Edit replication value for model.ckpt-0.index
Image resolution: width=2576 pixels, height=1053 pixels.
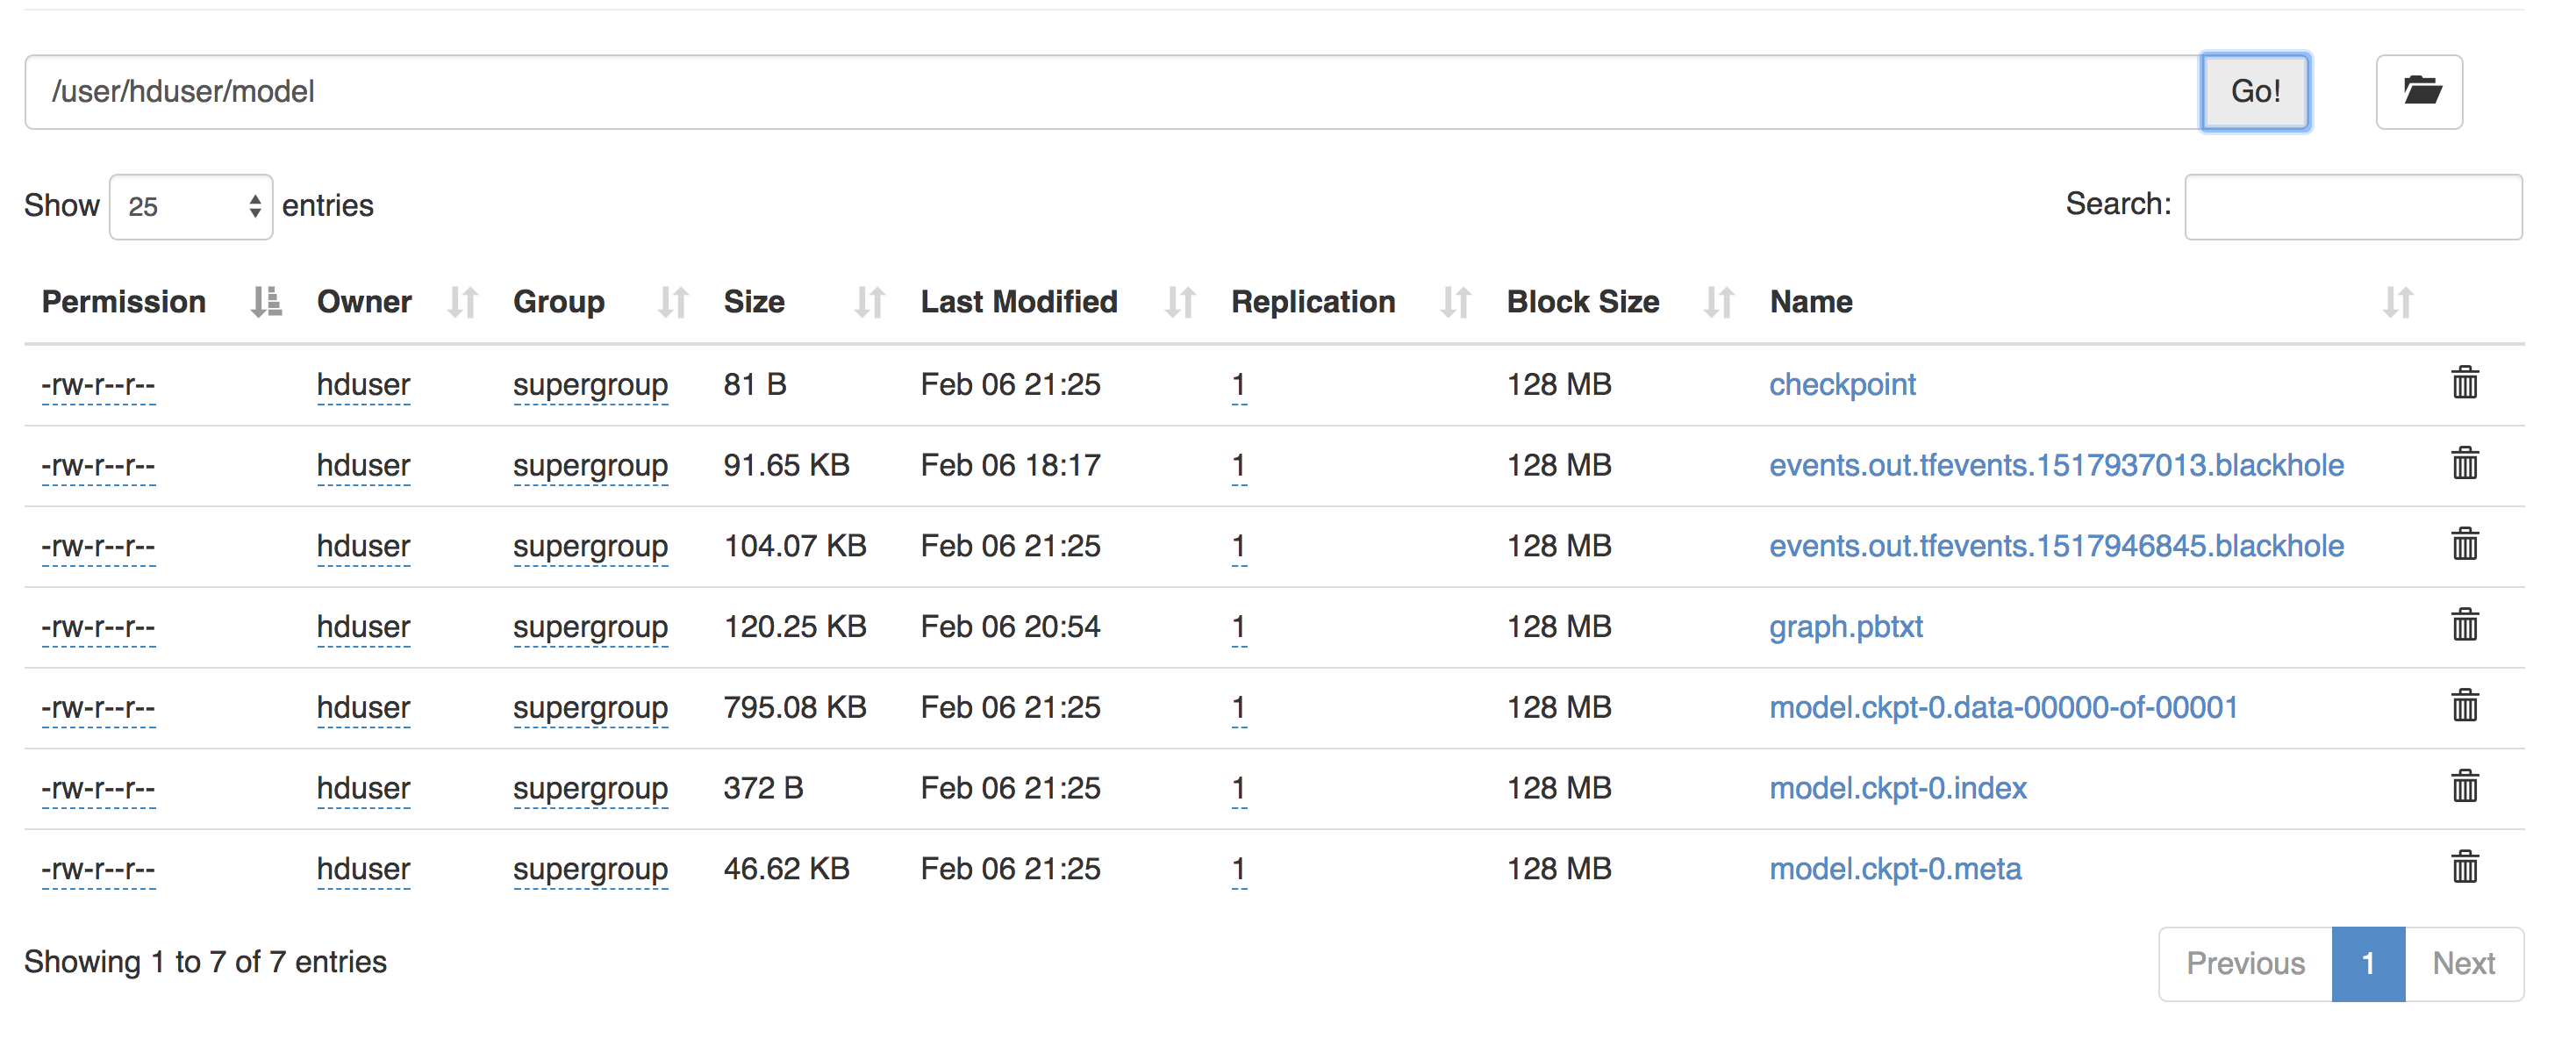click(1237, 787)
